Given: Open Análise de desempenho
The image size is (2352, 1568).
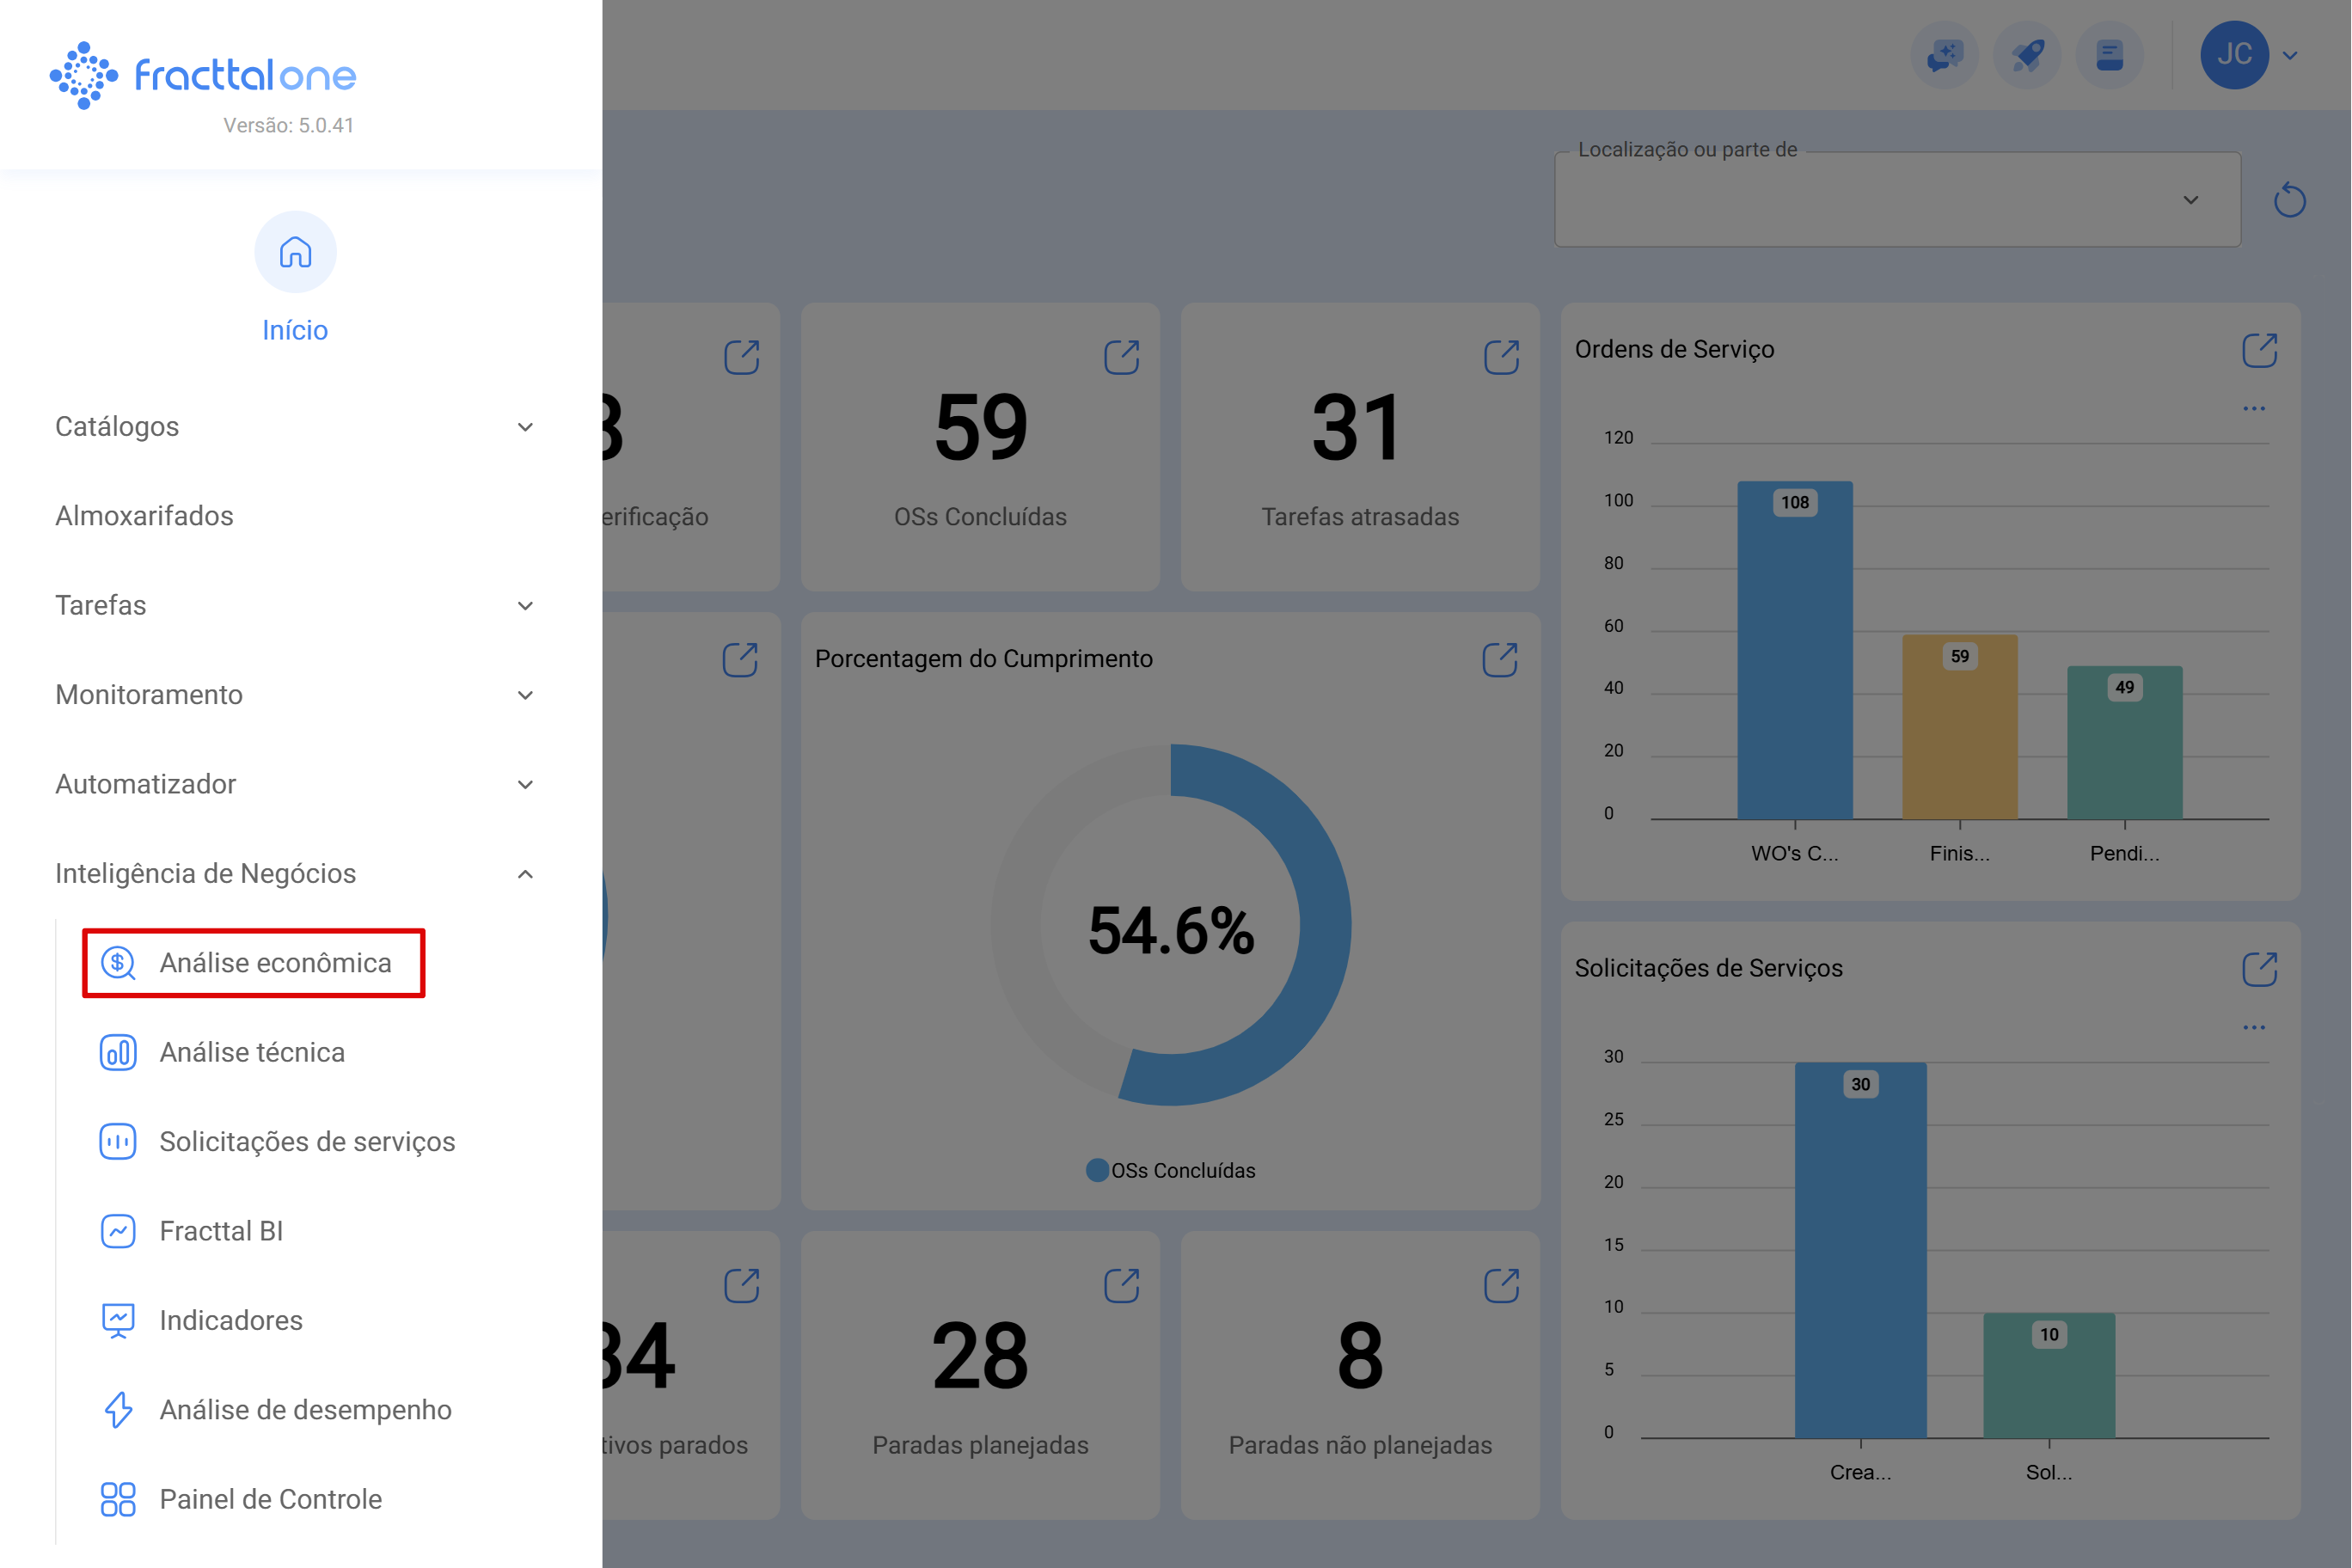Looking at the screenshot, I should point(305,1410).
